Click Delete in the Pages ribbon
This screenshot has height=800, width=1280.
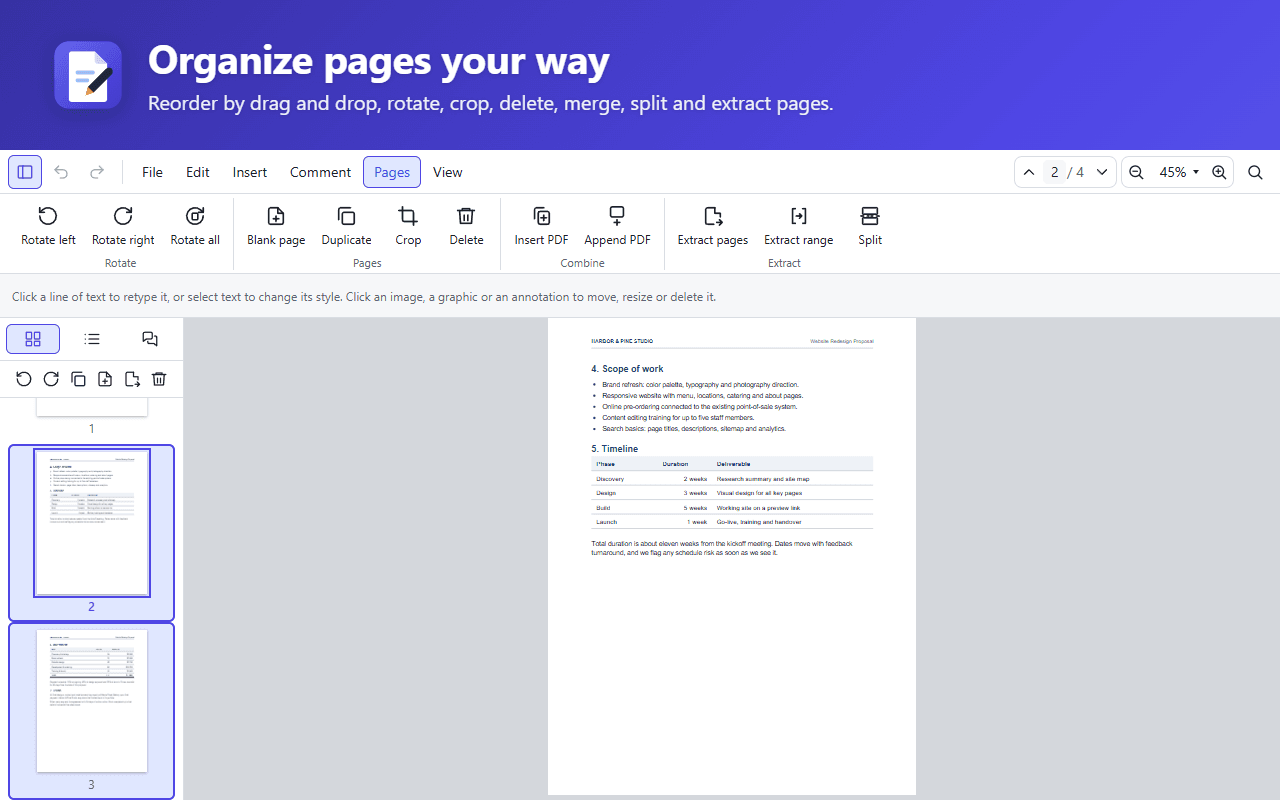tap(466, 226)
